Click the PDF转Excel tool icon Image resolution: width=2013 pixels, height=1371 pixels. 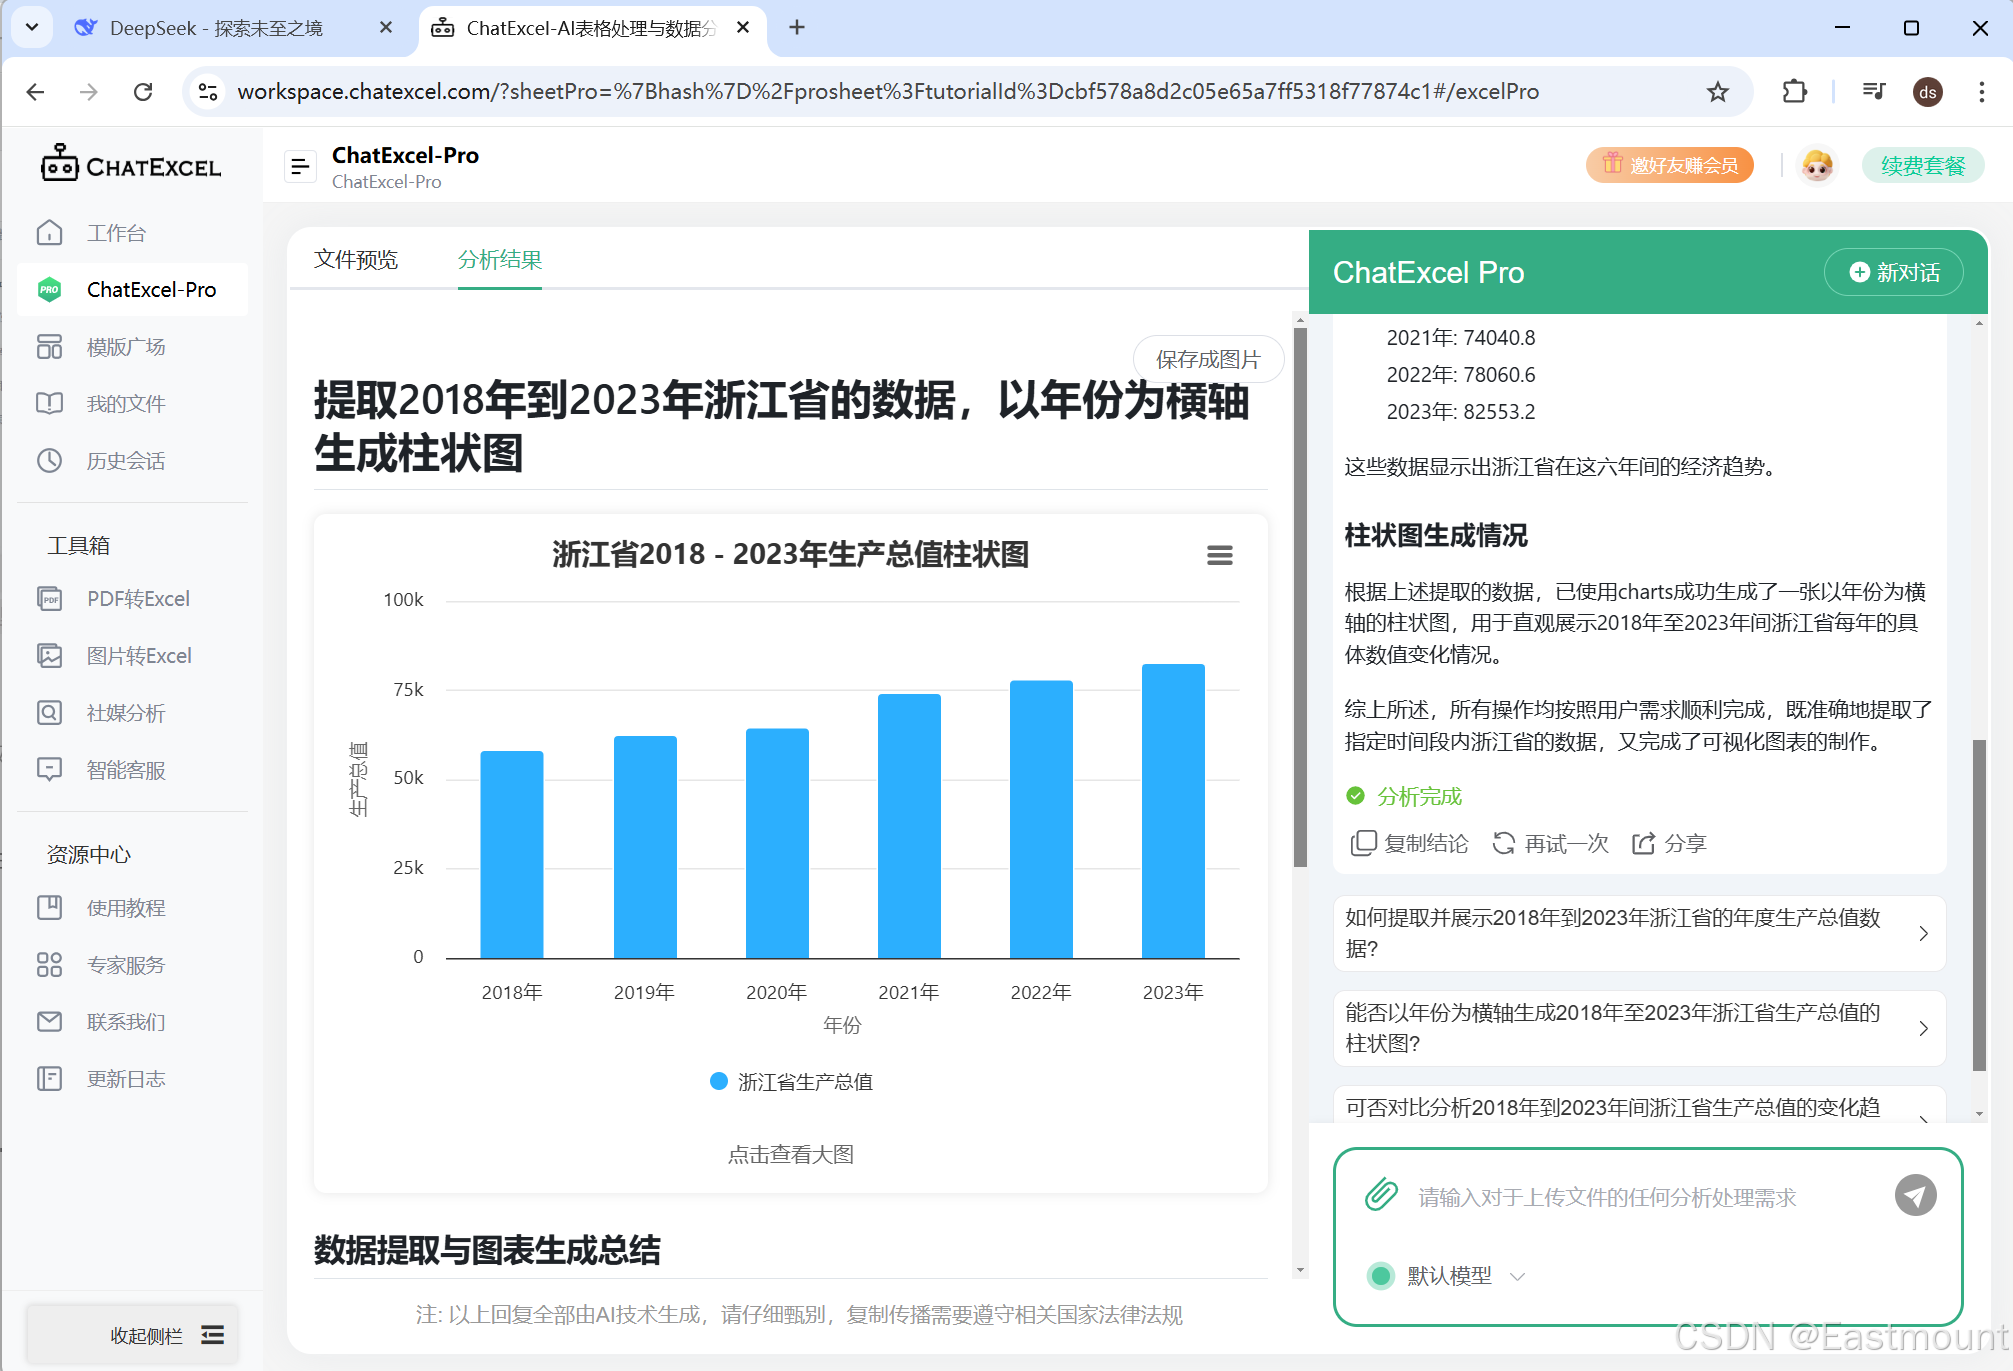(x=49, y=598)
